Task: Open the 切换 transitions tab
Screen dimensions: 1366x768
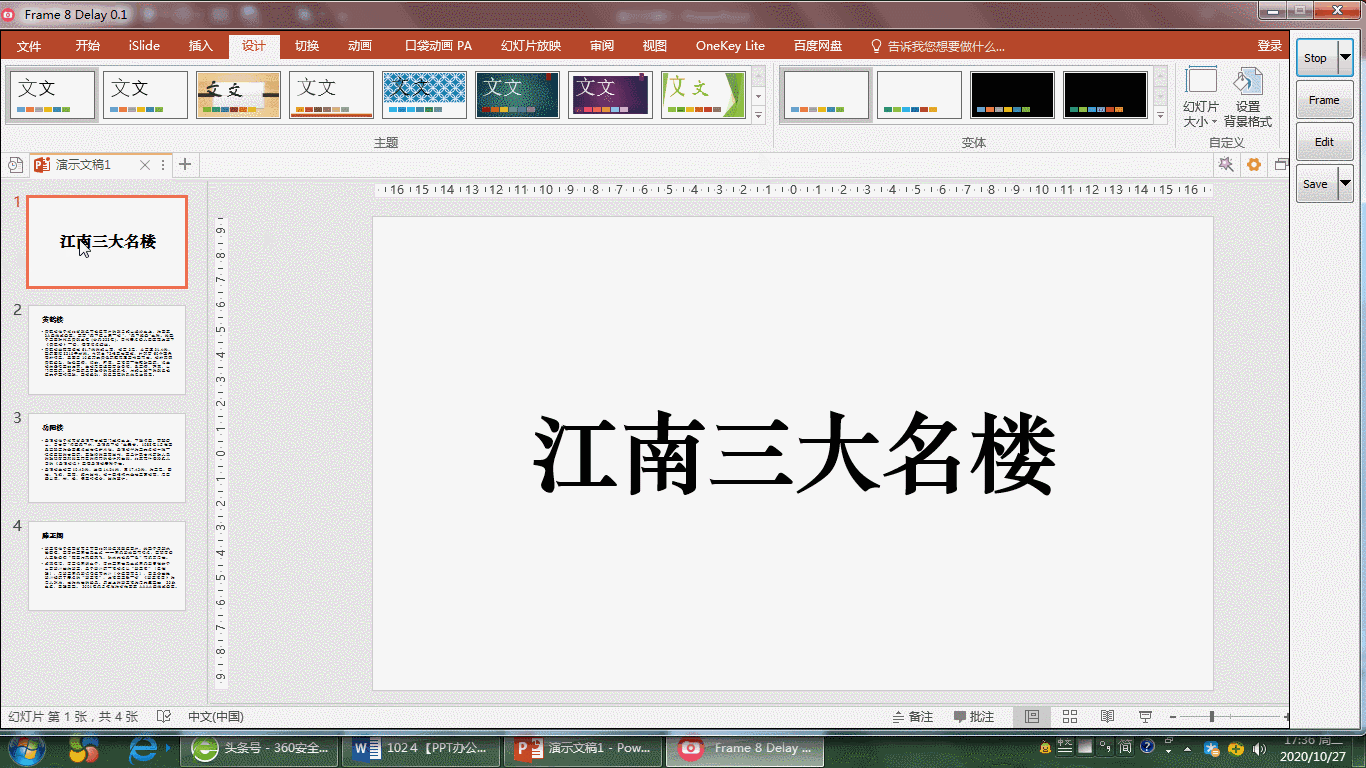Action: [307, 46]
